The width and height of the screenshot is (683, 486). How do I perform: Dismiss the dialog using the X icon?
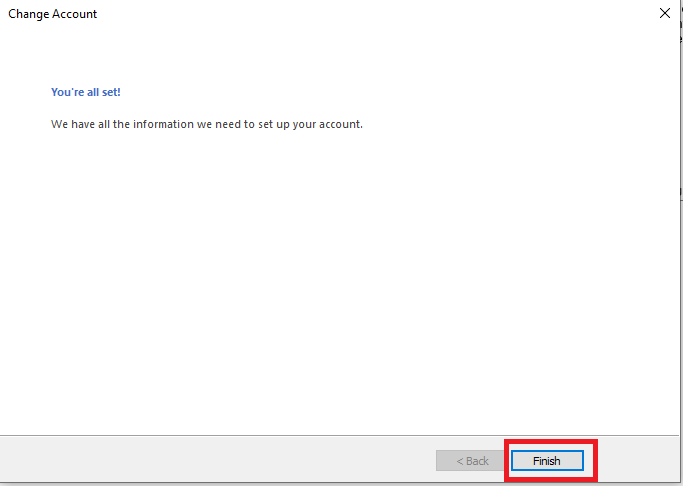665,14
